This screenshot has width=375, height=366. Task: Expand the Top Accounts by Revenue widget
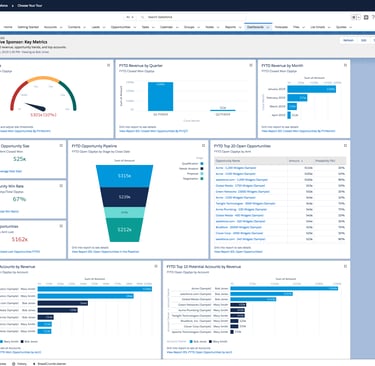156,266
